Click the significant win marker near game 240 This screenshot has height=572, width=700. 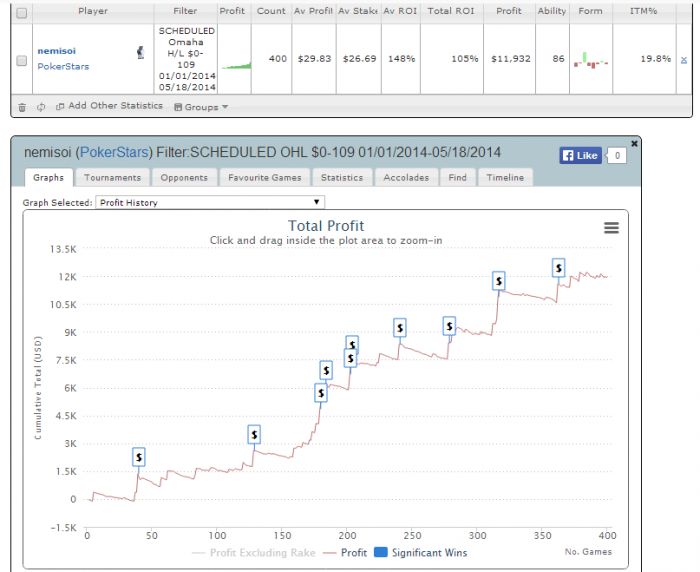[400, 328]
